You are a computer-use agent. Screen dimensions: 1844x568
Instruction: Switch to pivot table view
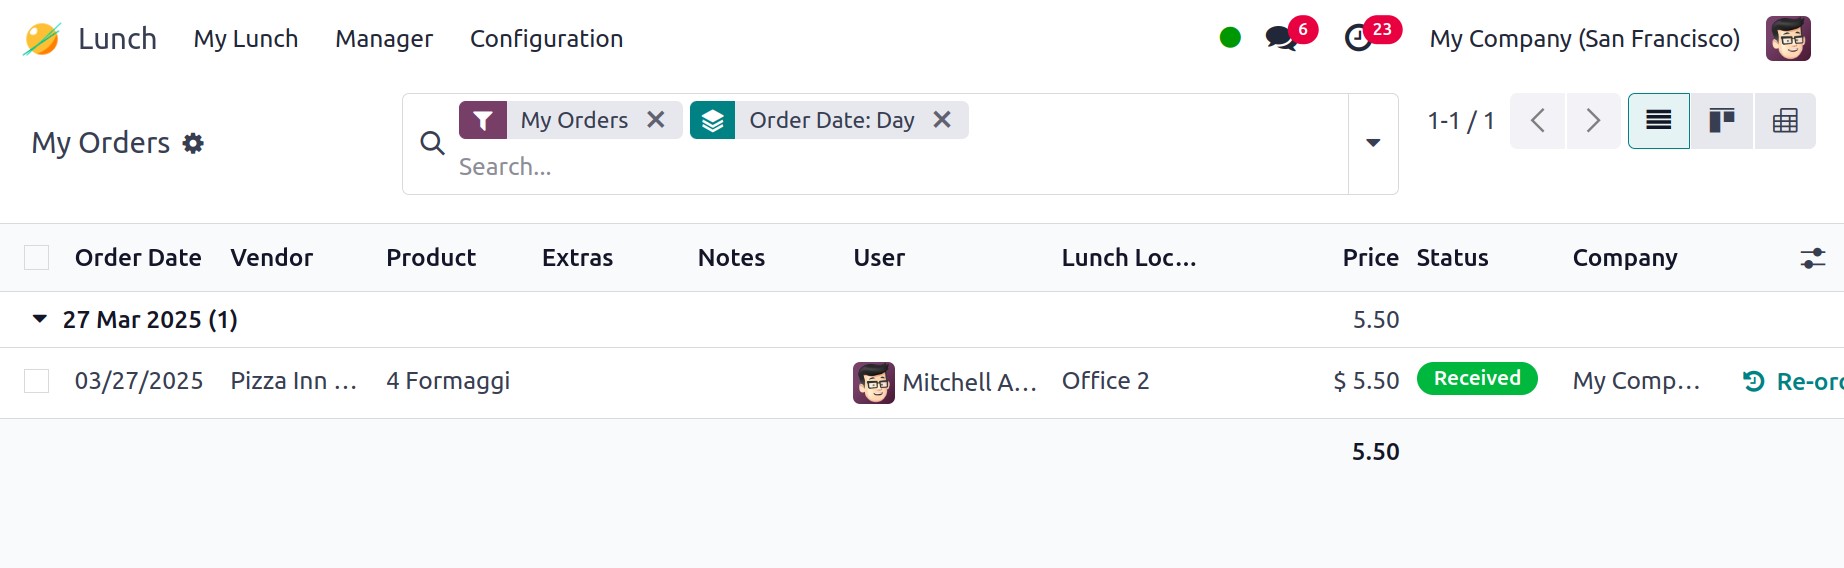coord(1785,121)
